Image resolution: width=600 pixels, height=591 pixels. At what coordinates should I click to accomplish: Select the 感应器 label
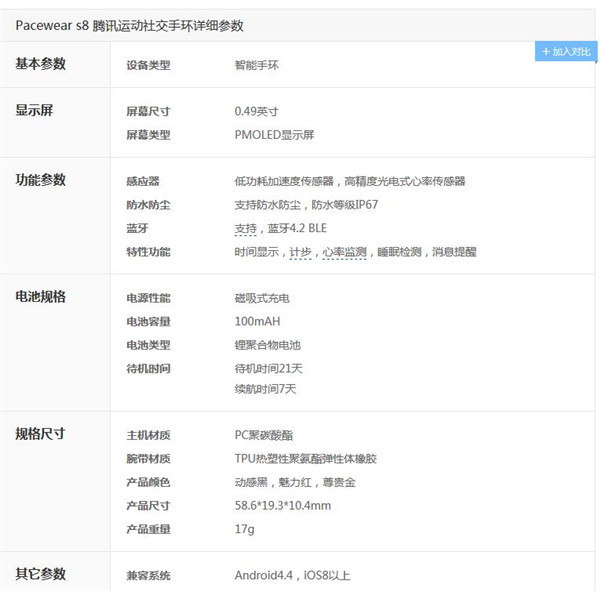[x=143, y=181]
